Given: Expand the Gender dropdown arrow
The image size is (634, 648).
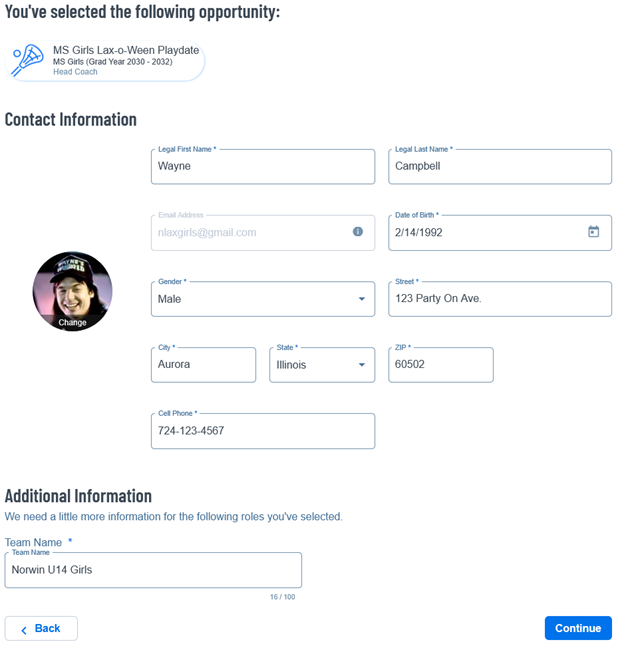Looking at the screenshot, I should tap(362, 299).
